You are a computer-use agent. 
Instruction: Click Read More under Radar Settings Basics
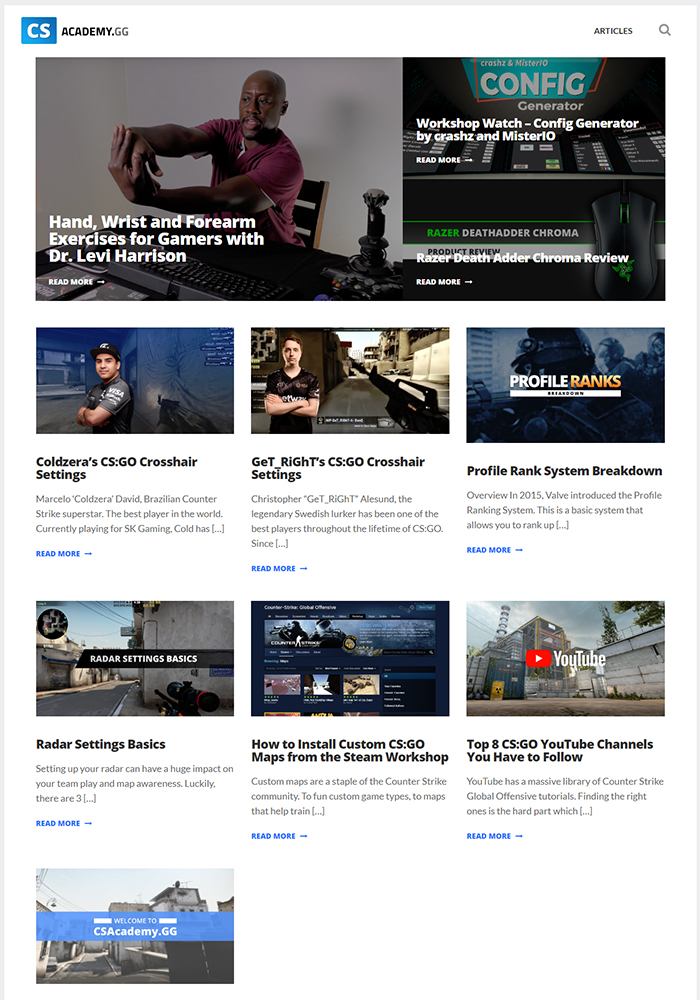64,823
